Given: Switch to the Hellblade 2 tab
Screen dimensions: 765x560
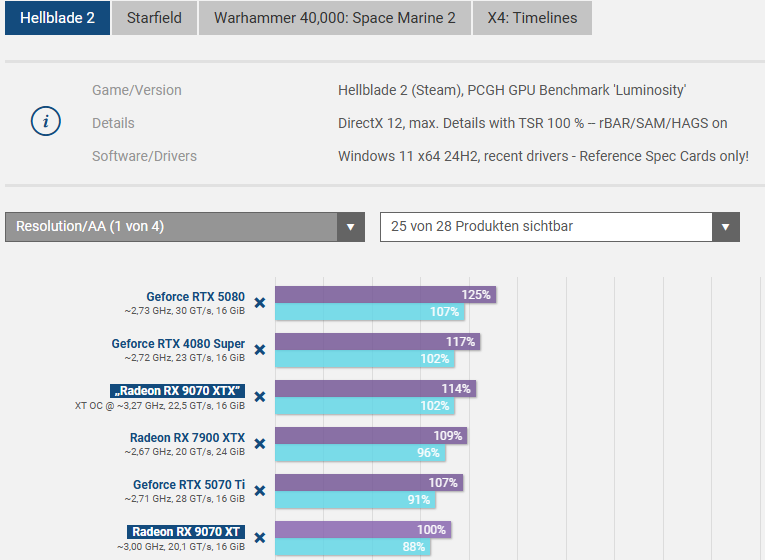Looking at the screenshot, I should [x=57, y=18].
